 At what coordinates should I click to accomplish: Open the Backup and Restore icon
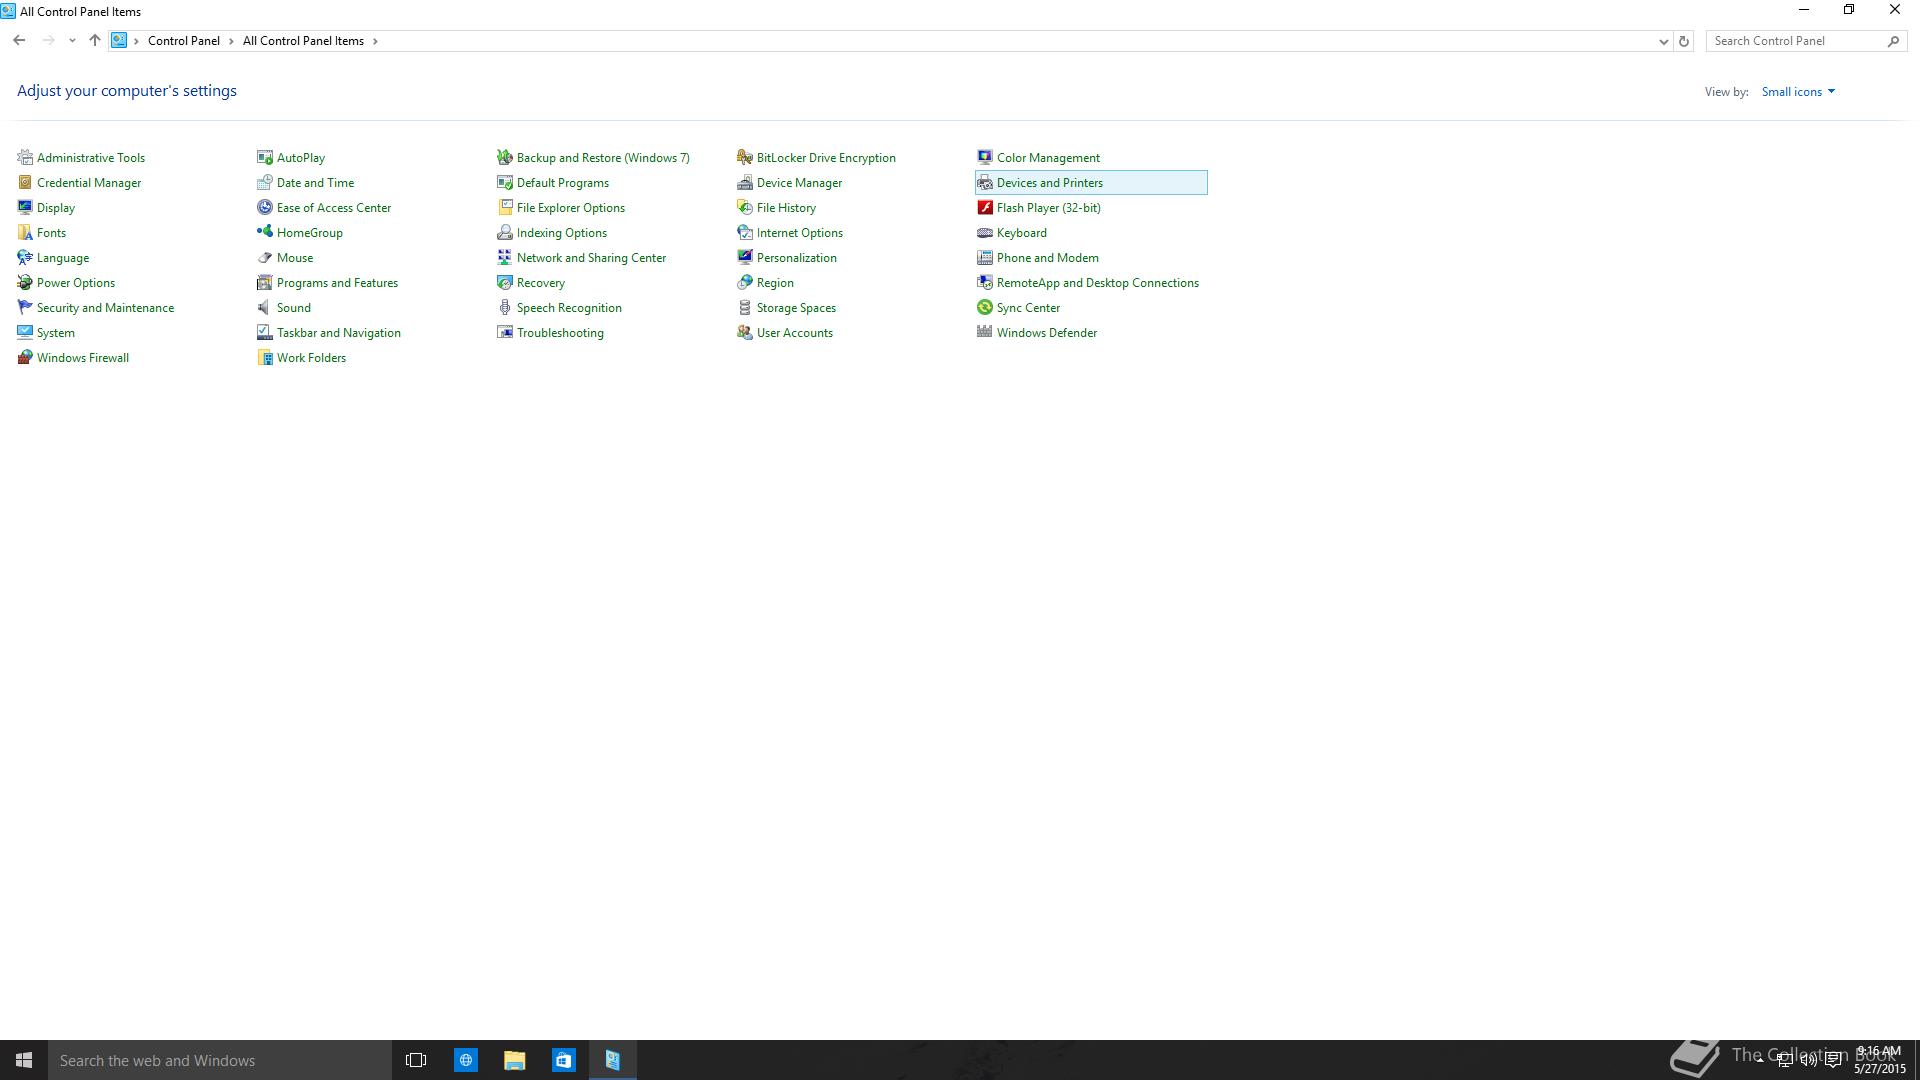tap(505, 157)
